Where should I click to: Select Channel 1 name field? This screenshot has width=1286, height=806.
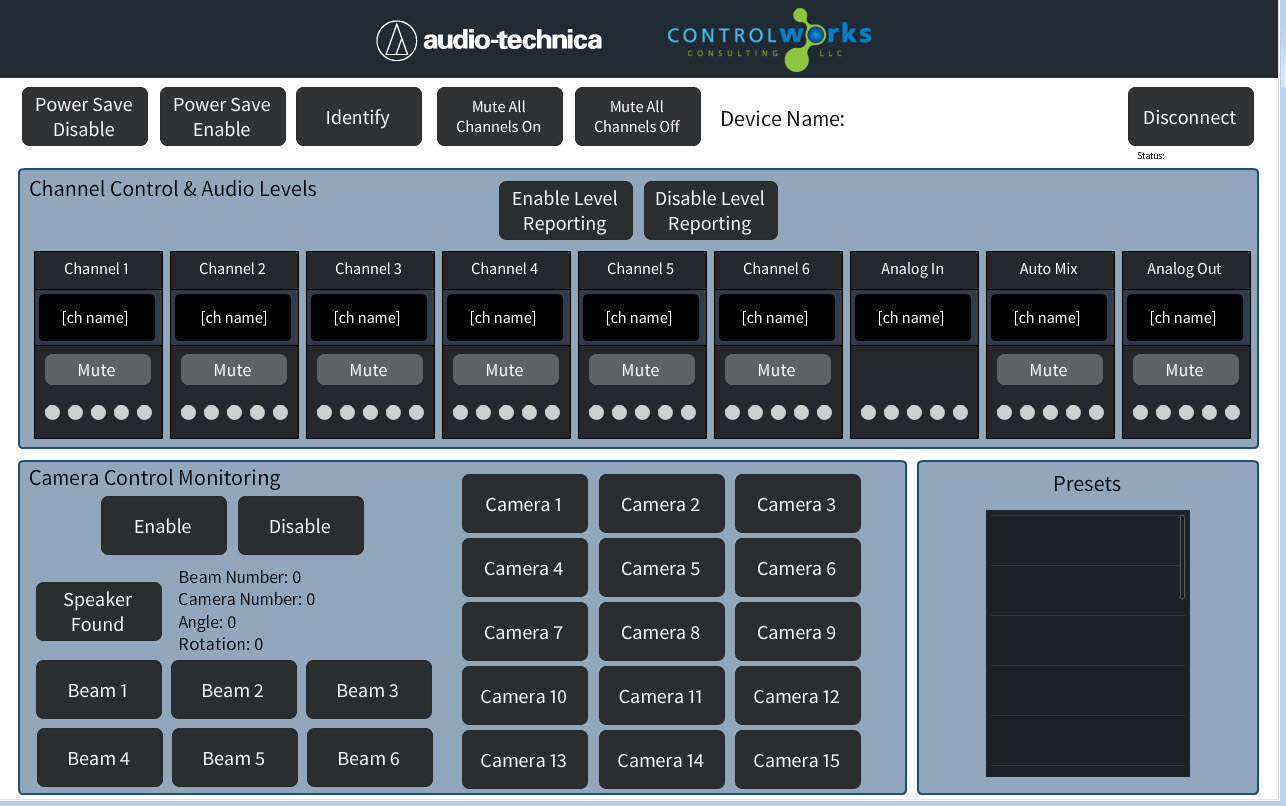pyautogui.click(x=97, y=318)
